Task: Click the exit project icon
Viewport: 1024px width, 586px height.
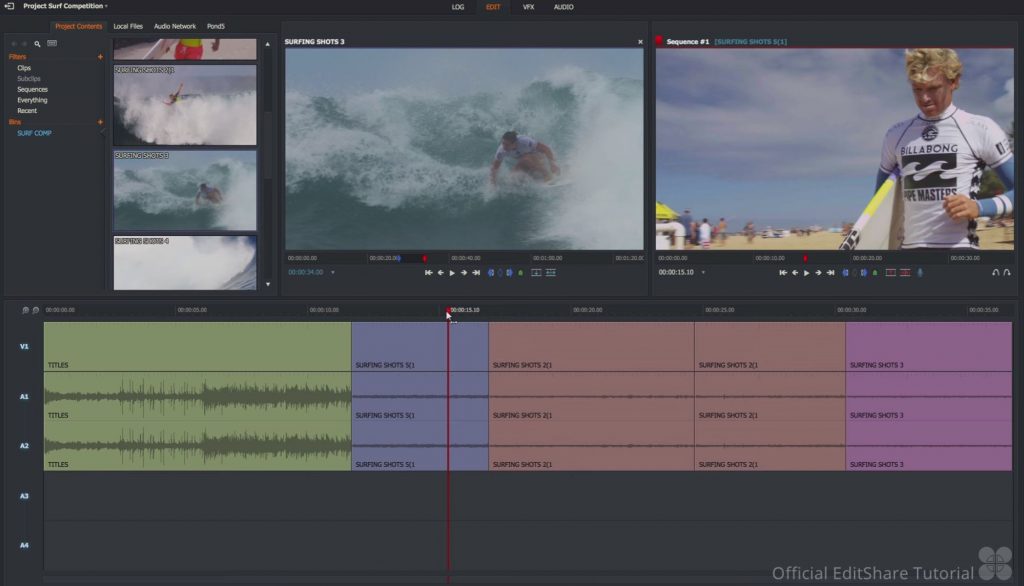Action: pyautogui.click(x=10, y=6)
